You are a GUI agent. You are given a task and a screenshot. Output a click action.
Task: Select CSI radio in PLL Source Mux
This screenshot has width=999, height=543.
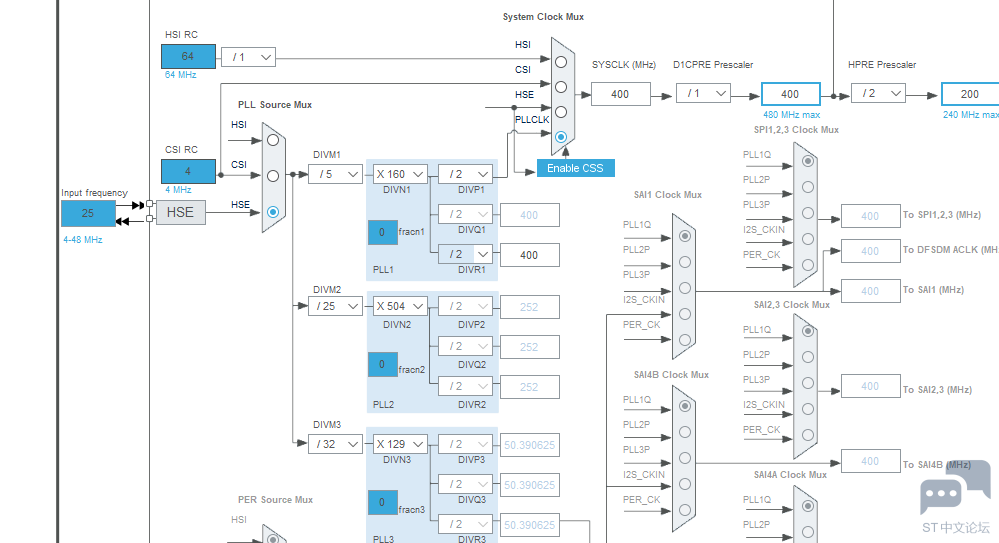pyautogui.click(x=273, y=176)
